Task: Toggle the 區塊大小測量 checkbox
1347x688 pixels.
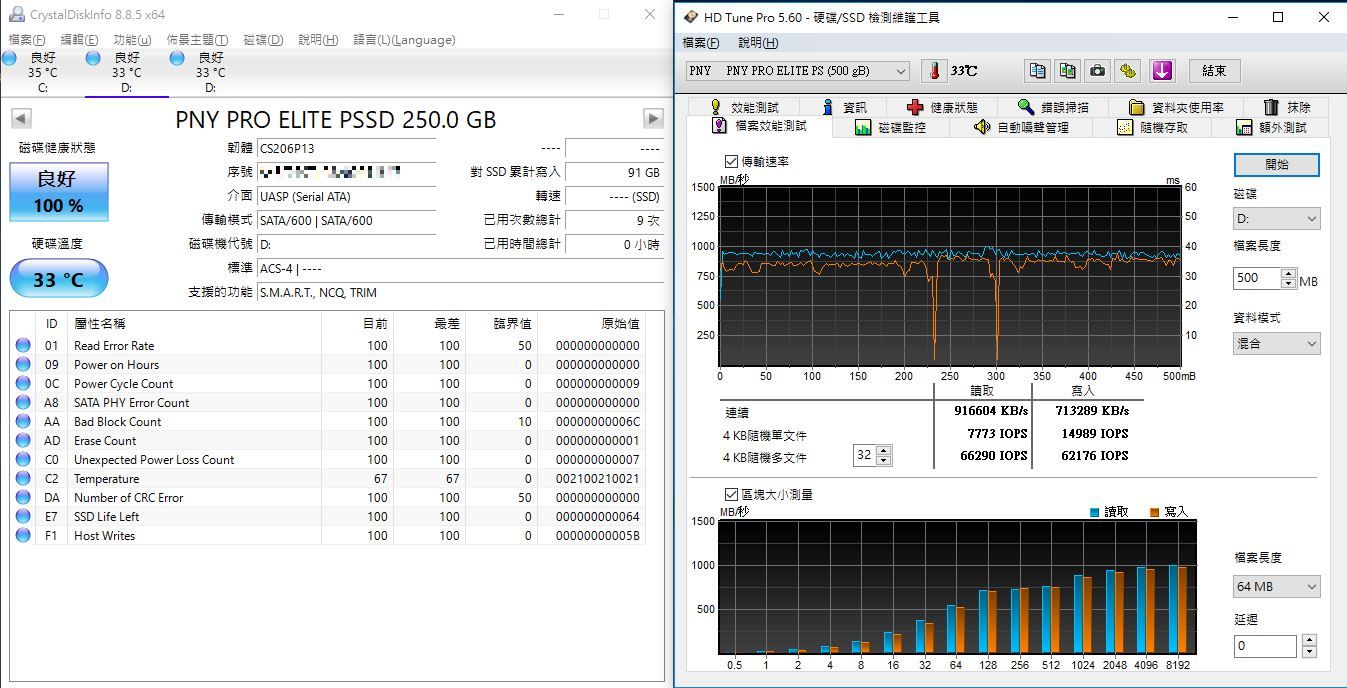Action: point(731,494)
